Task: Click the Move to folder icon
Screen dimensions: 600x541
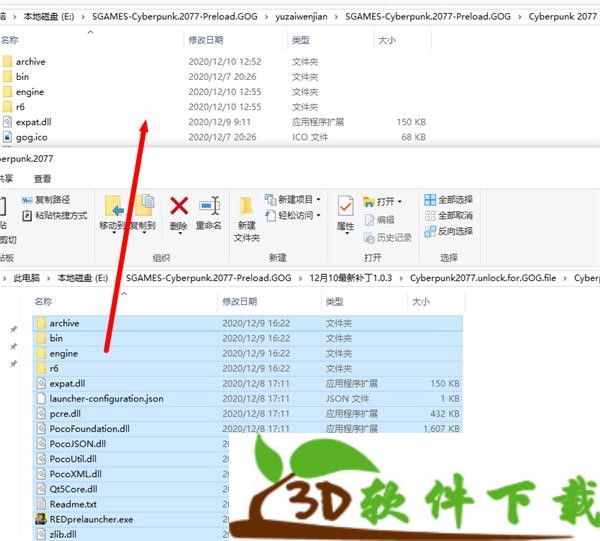Action: (x=114, y=206)
